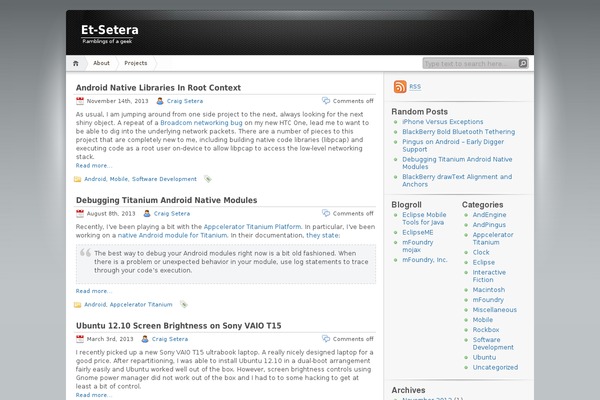This screenshot has height=400, width=600.
Task: Open the Projects menu item
Action: click(x=135, y=63)
